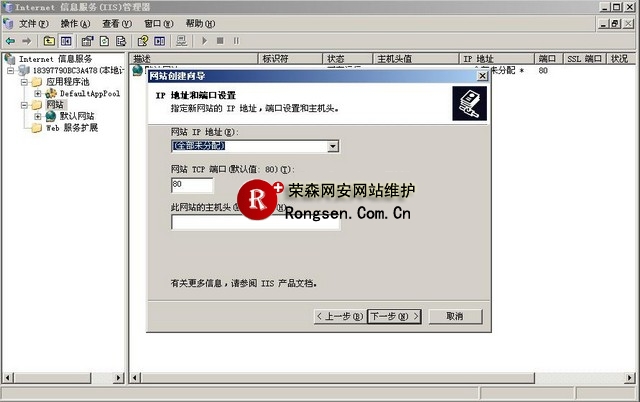
Task: Open the 网站 IP 地址 dropdown list
Action: coord(333,146)
